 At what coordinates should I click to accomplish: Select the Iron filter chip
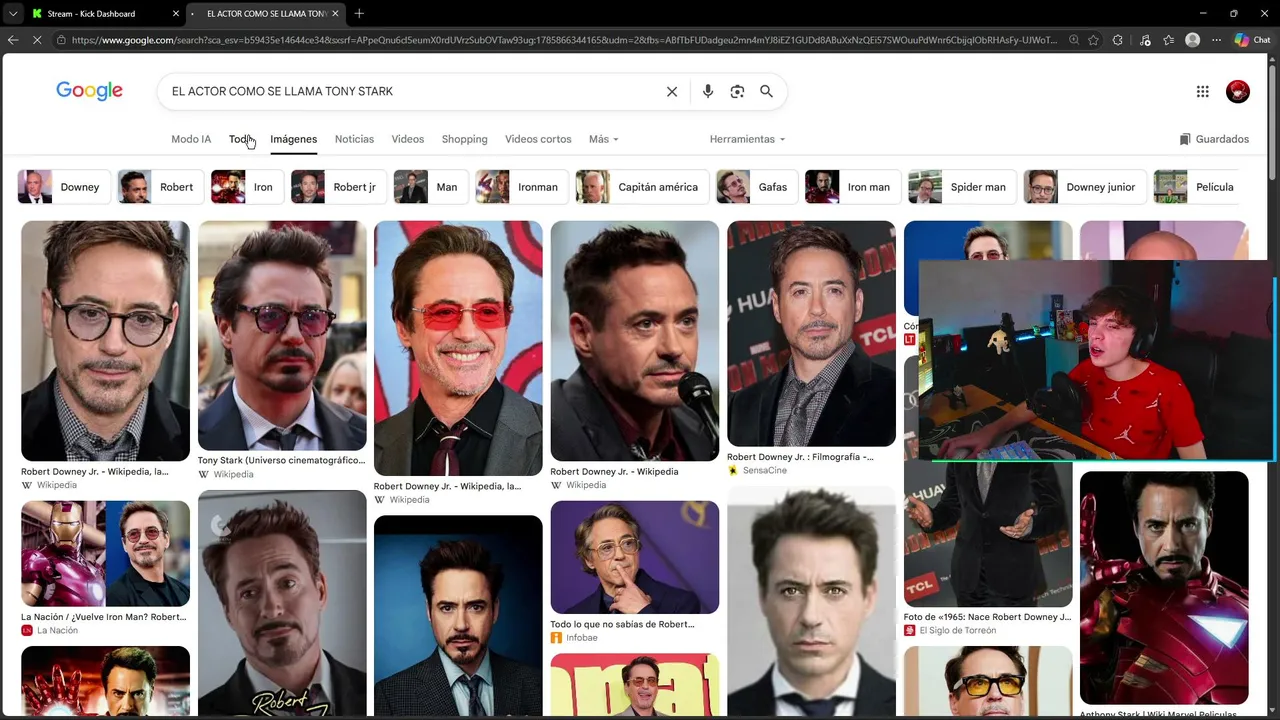click(248, 187)
